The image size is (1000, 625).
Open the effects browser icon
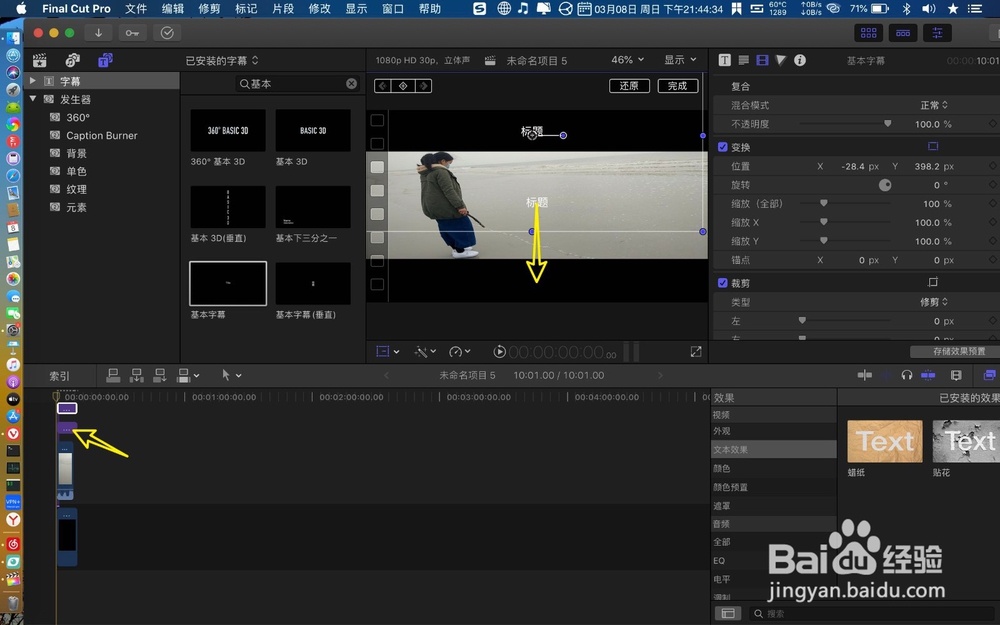coord(989,375)
